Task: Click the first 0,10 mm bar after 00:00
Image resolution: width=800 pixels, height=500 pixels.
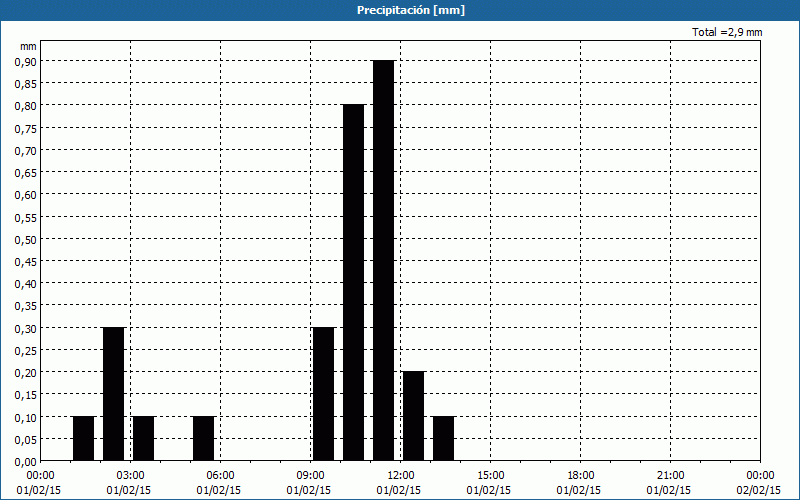Action: point(84,438)
